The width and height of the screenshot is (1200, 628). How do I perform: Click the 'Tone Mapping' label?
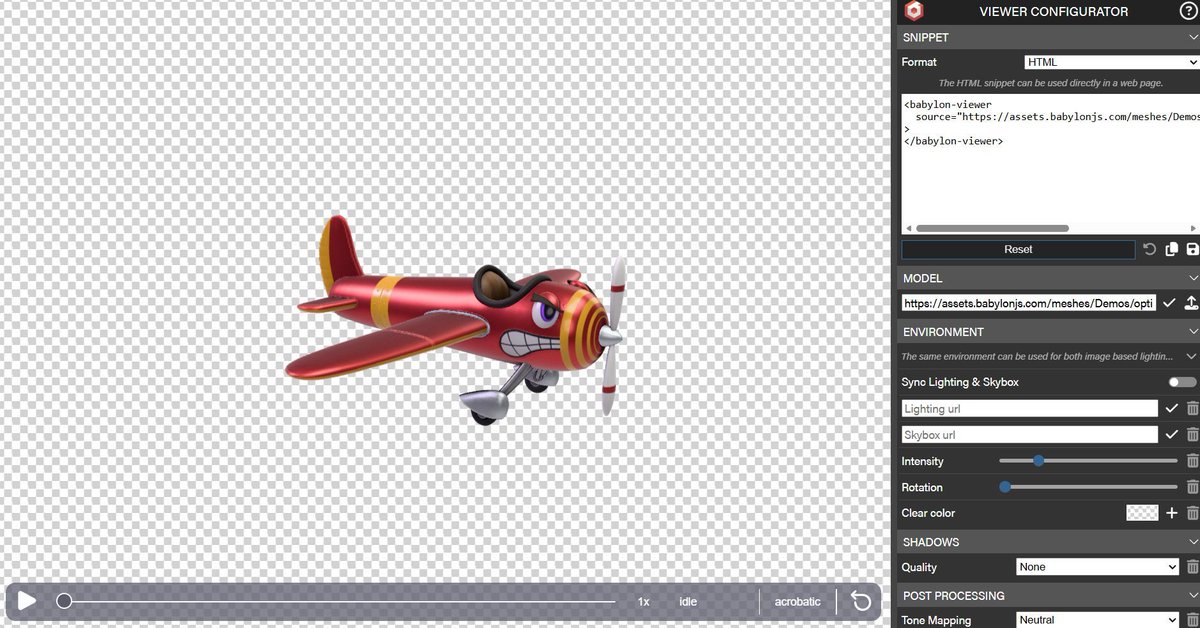[x=936, y=620]
